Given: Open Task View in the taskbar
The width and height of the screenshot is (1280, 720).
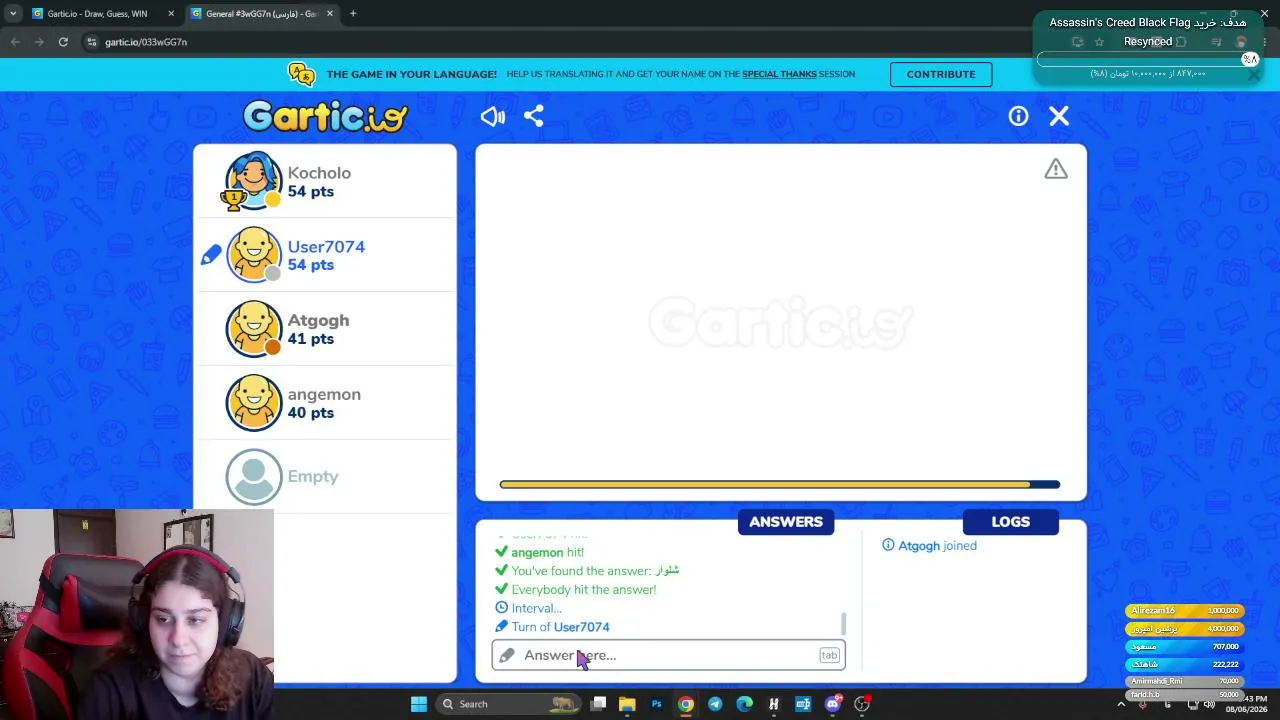Looking at the screenshot, I should (x=598, y=704).
